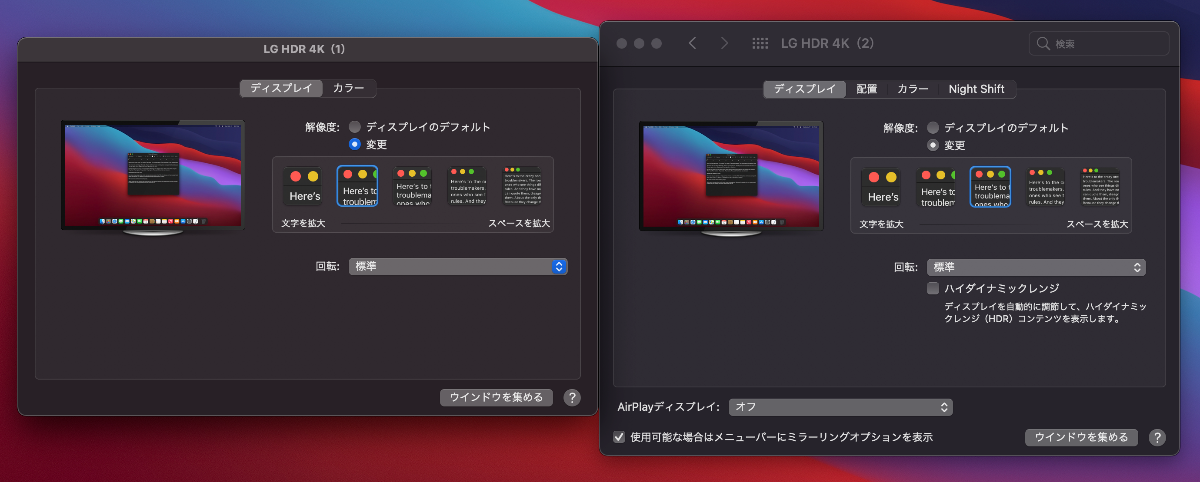Switch to ディスプレイ tab in LG HDR 4K (1)
The width and height of the screenshot is (1200, 482).
pyautogui.click(x=281, y=88)
